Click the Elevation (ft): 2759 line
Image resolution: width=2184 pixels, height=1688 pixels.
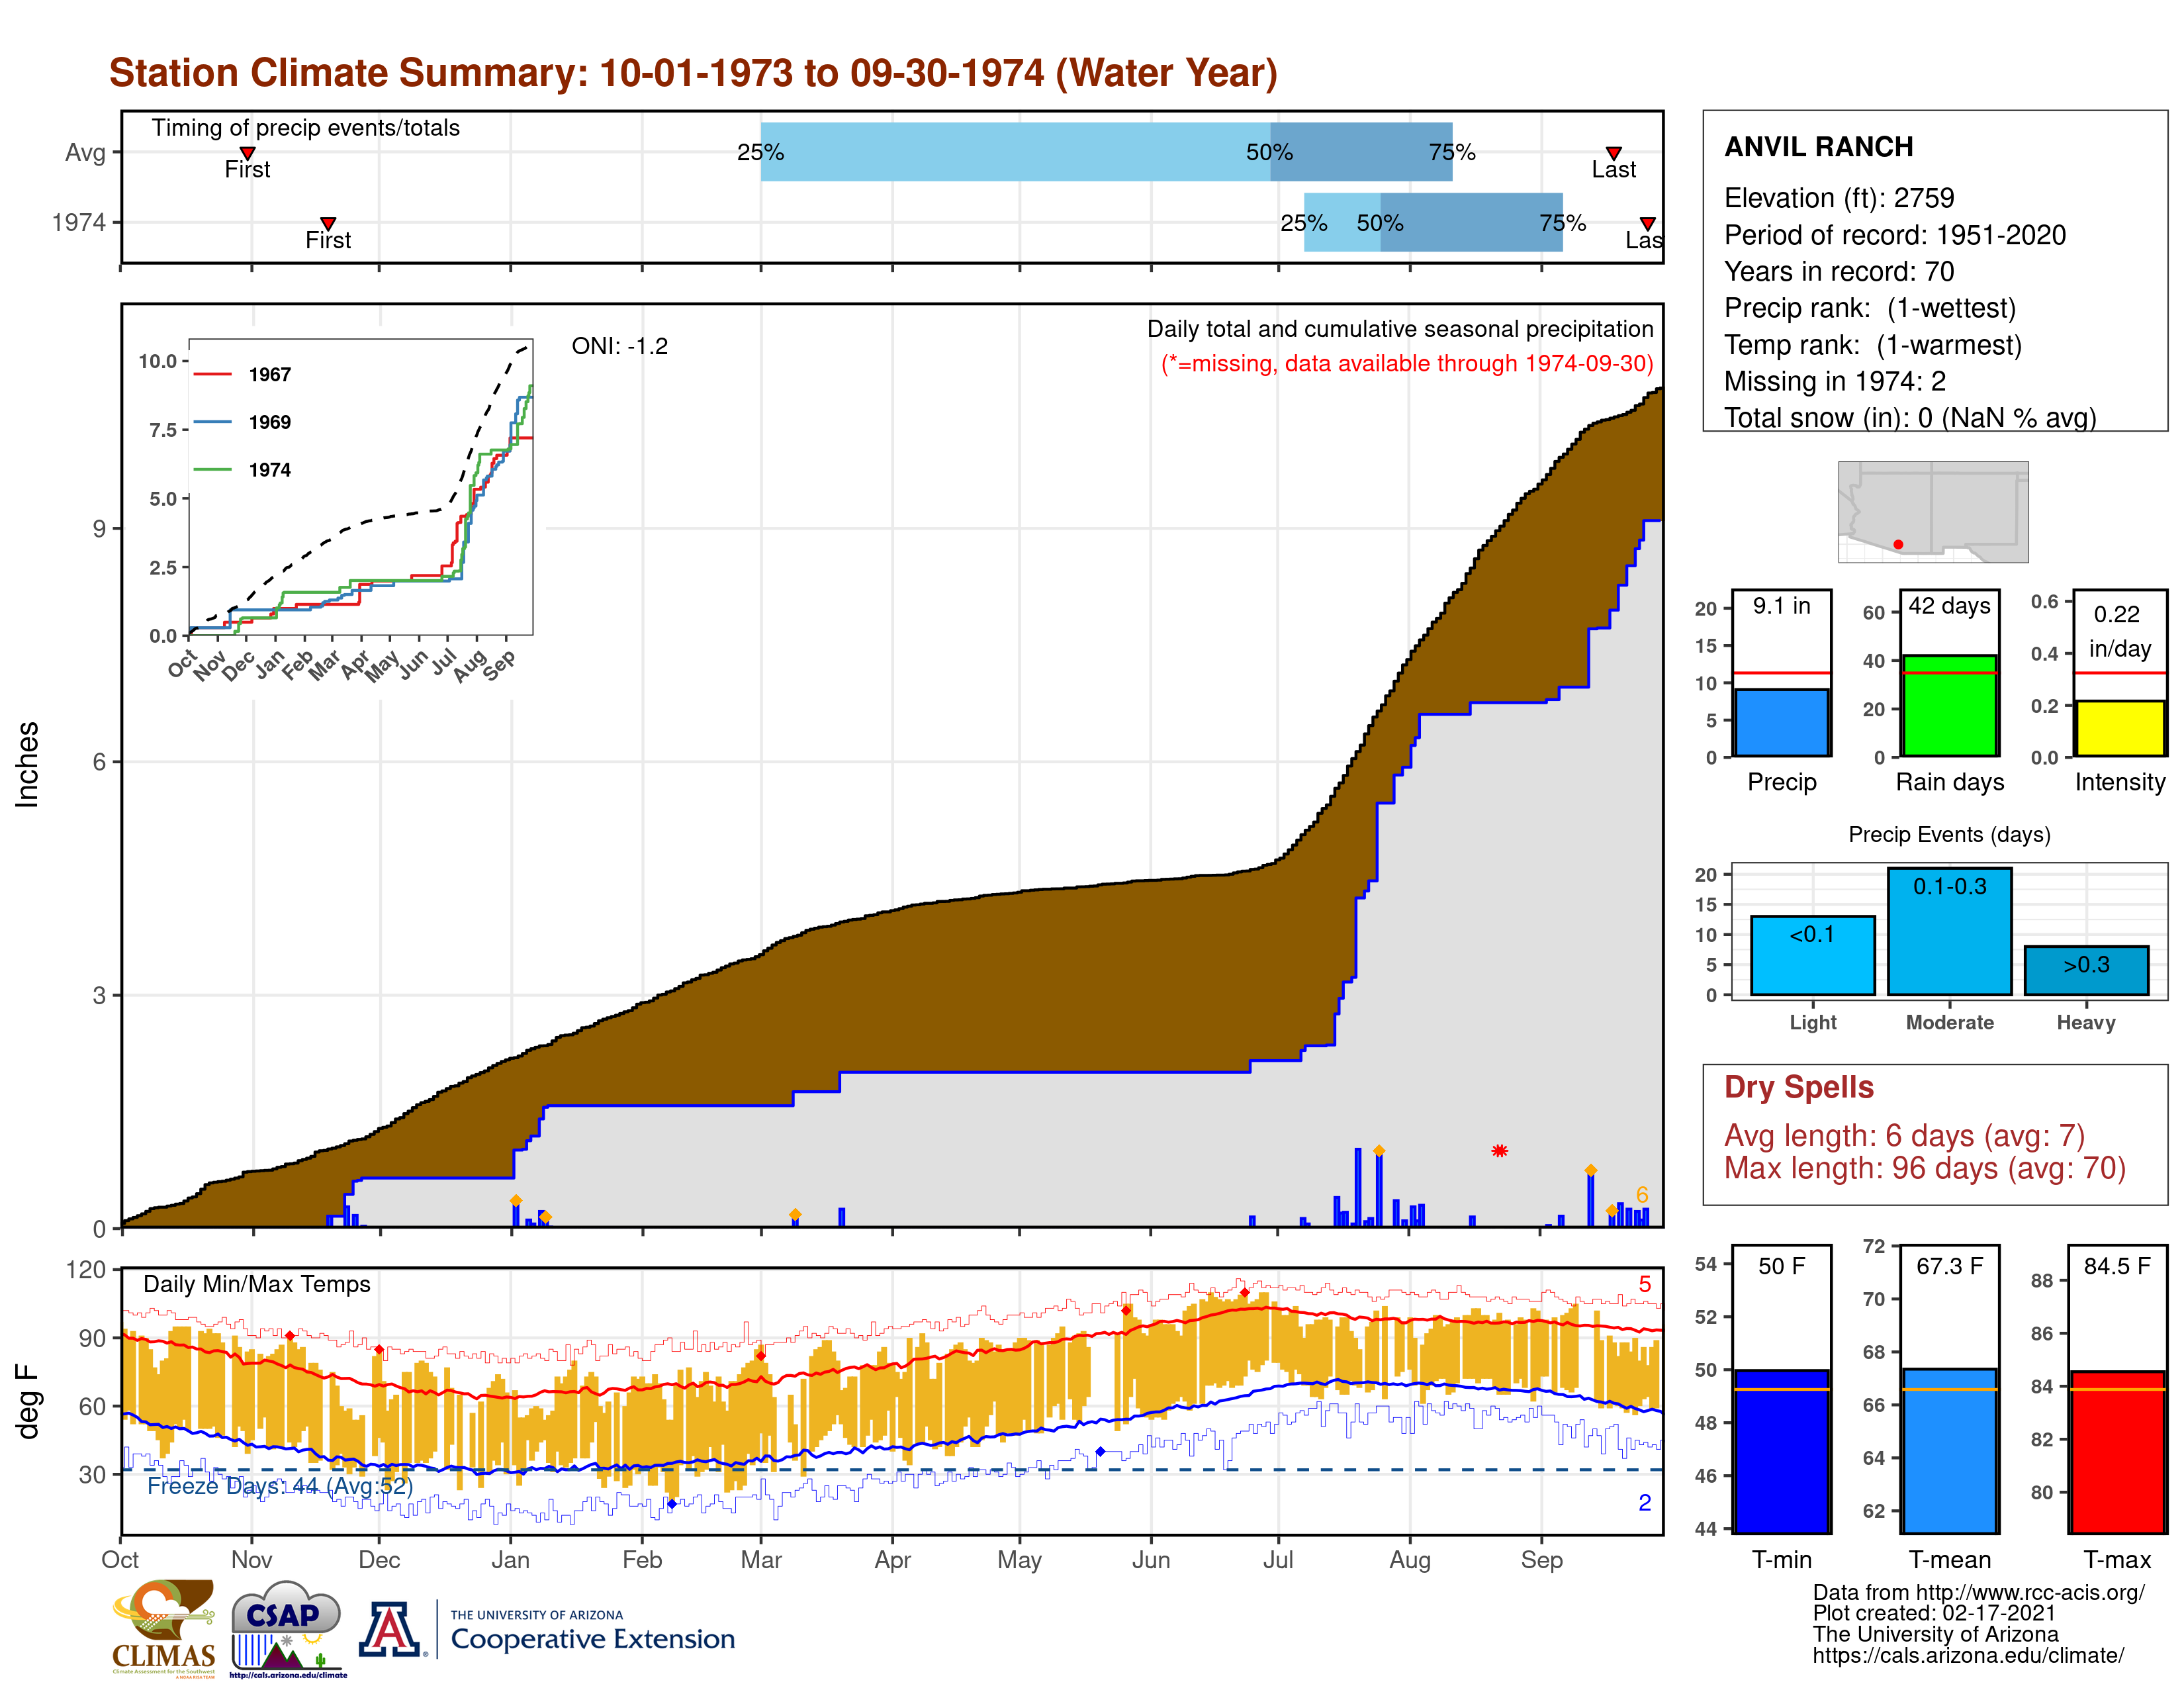click(1839, 198)
